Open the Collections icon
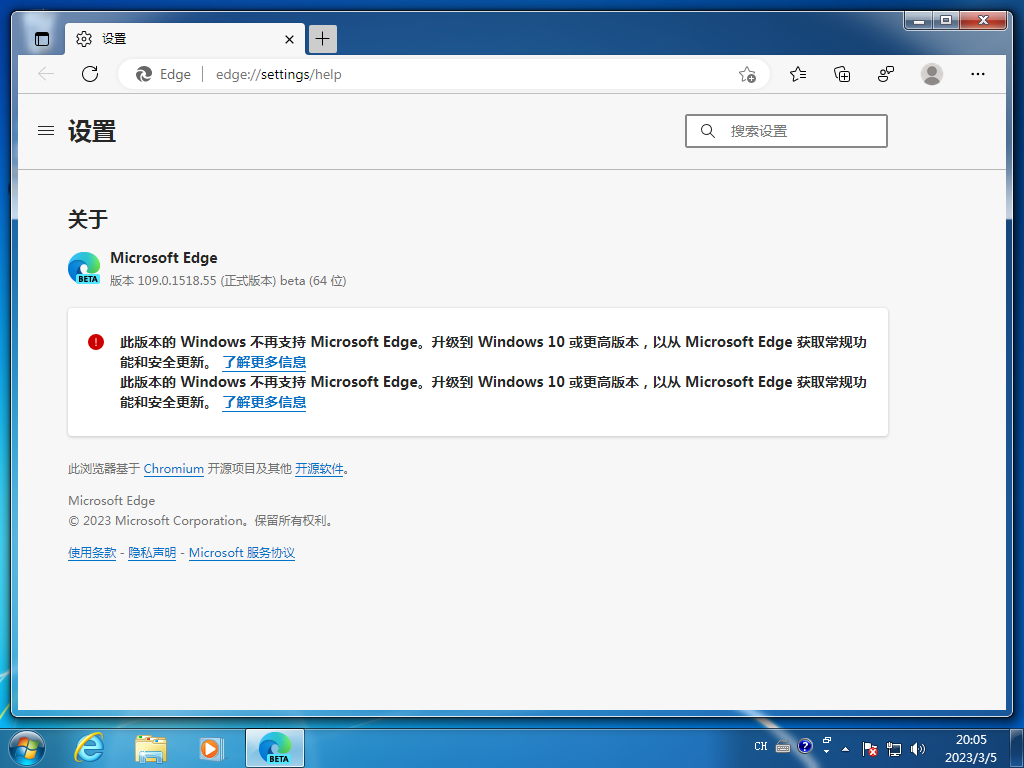 842,74
